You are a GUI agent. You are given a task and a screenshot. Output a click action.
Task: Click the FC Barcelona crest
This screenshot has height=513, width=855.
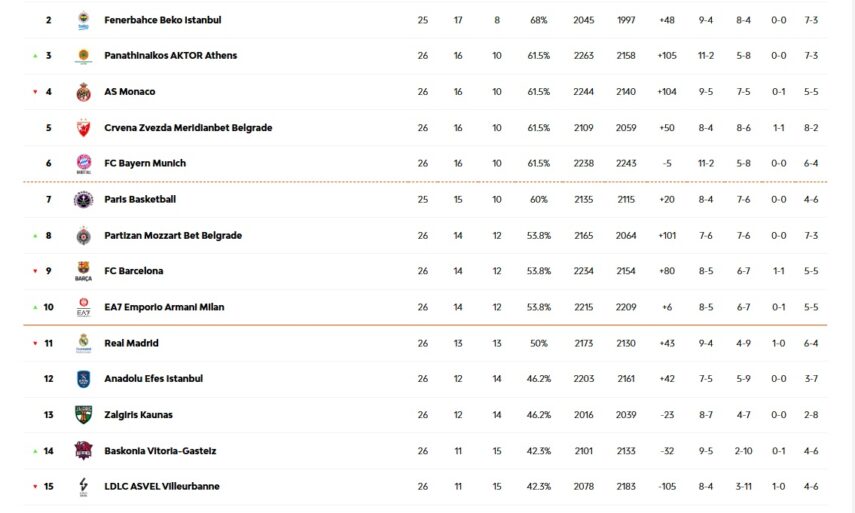pyautogui.click(x=84, y=271)
